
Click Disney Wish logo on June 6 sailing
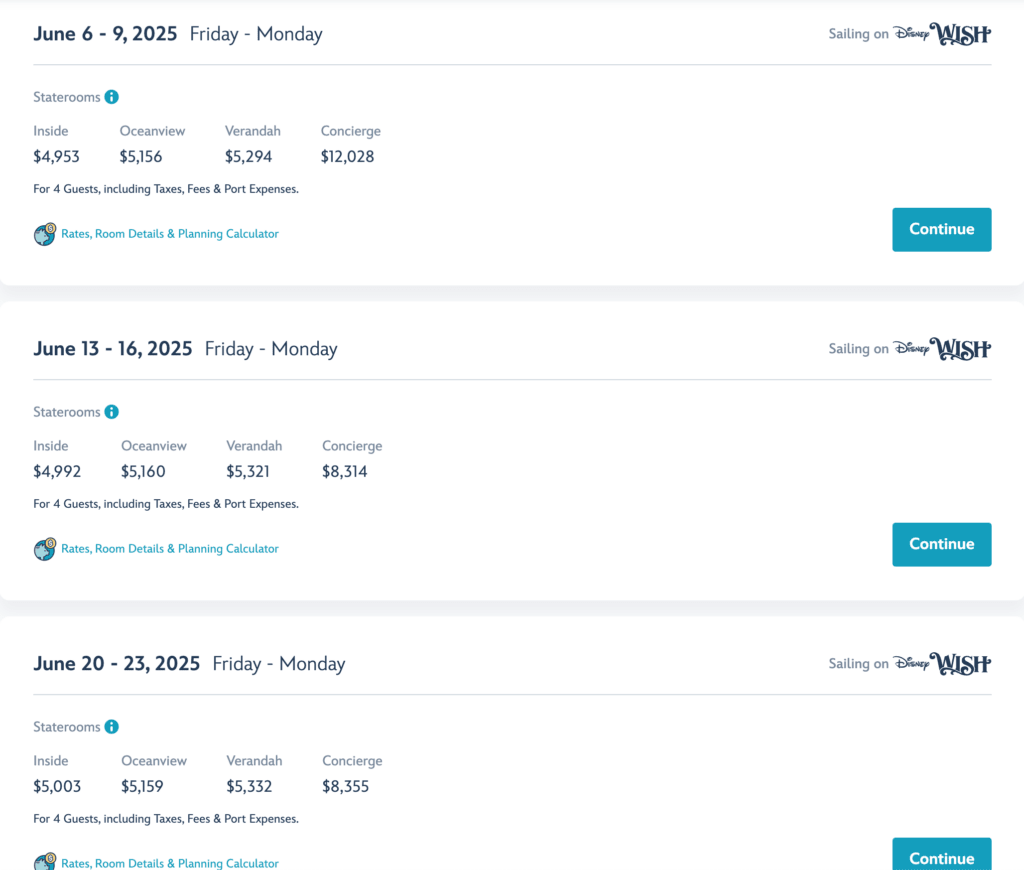[942, 34]
